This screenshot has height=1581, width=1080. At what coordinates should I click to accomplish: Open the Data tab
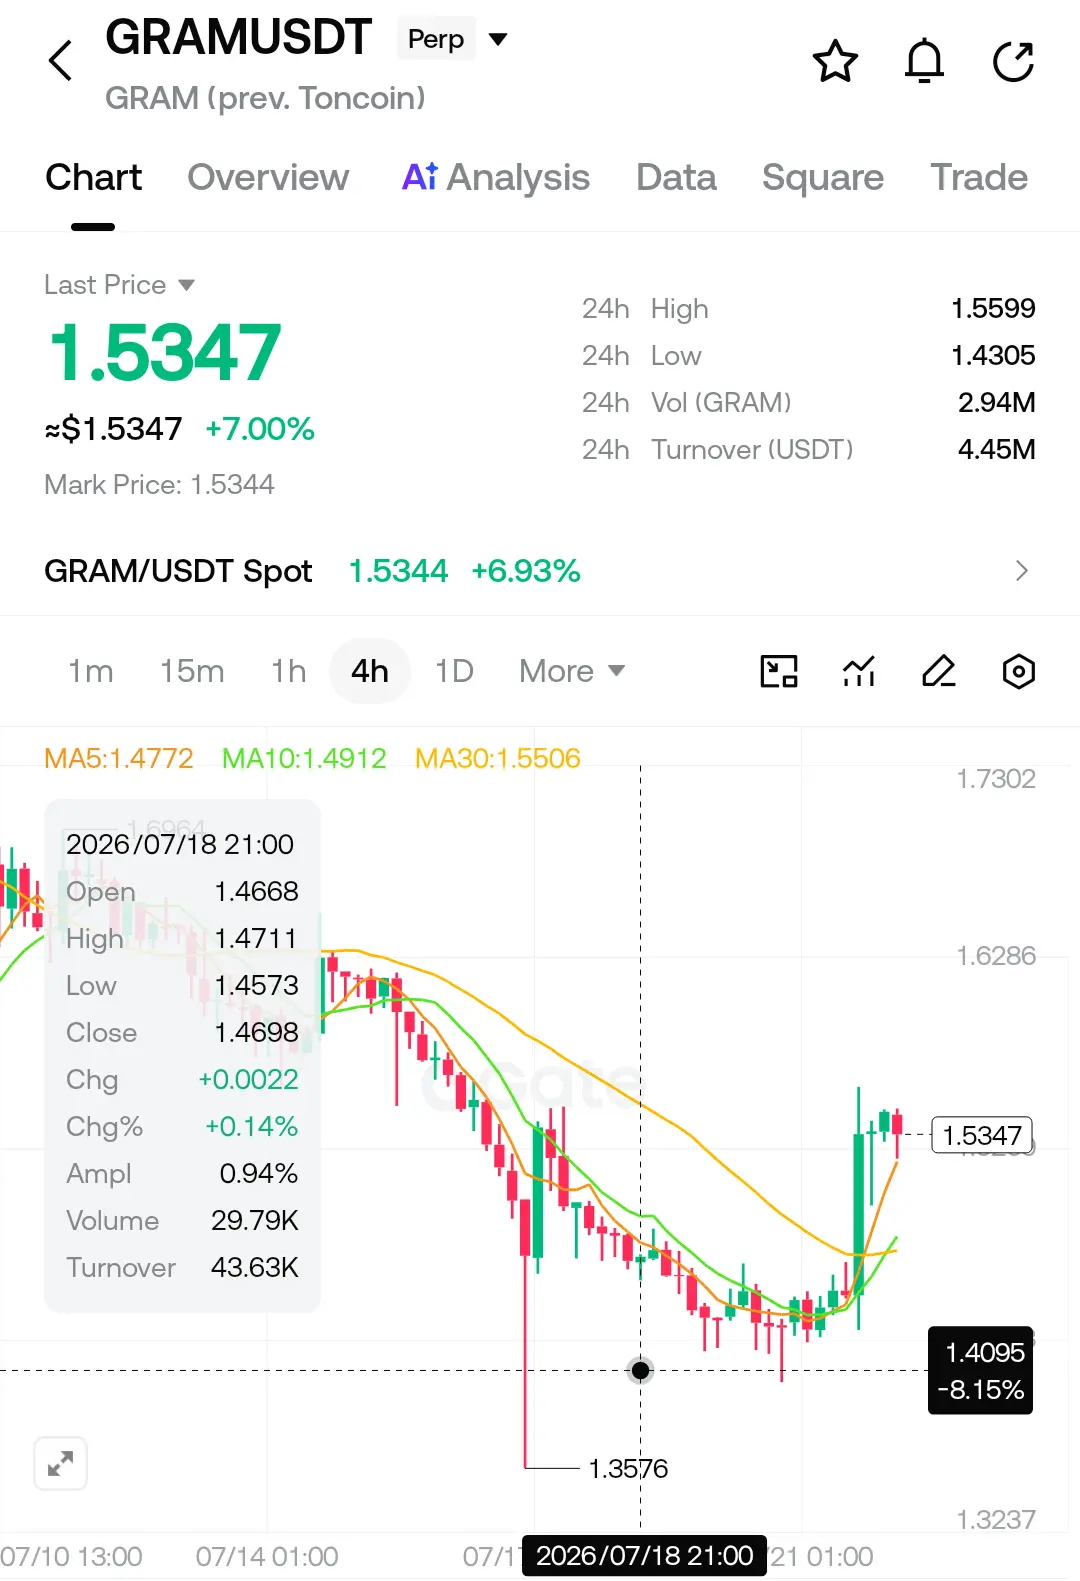676,178
